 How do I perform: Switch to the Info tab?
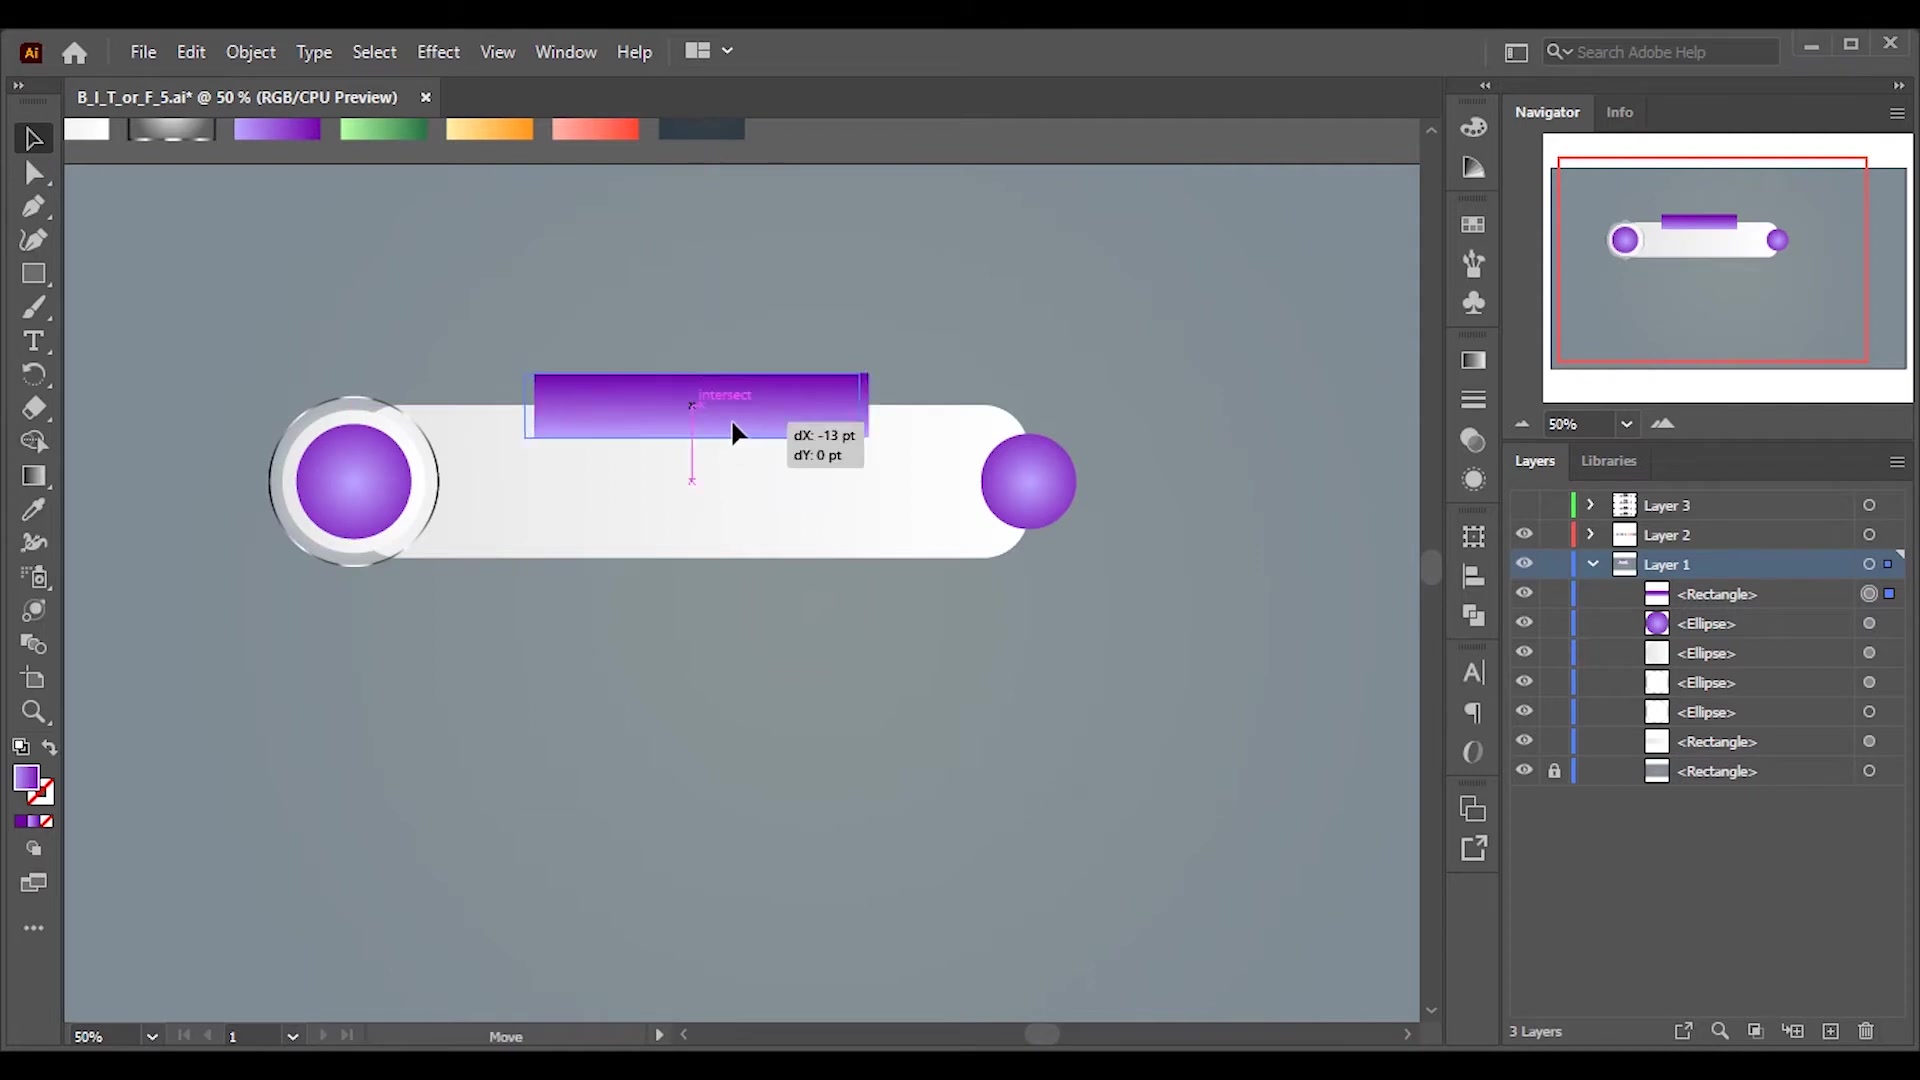[1619, 112]
